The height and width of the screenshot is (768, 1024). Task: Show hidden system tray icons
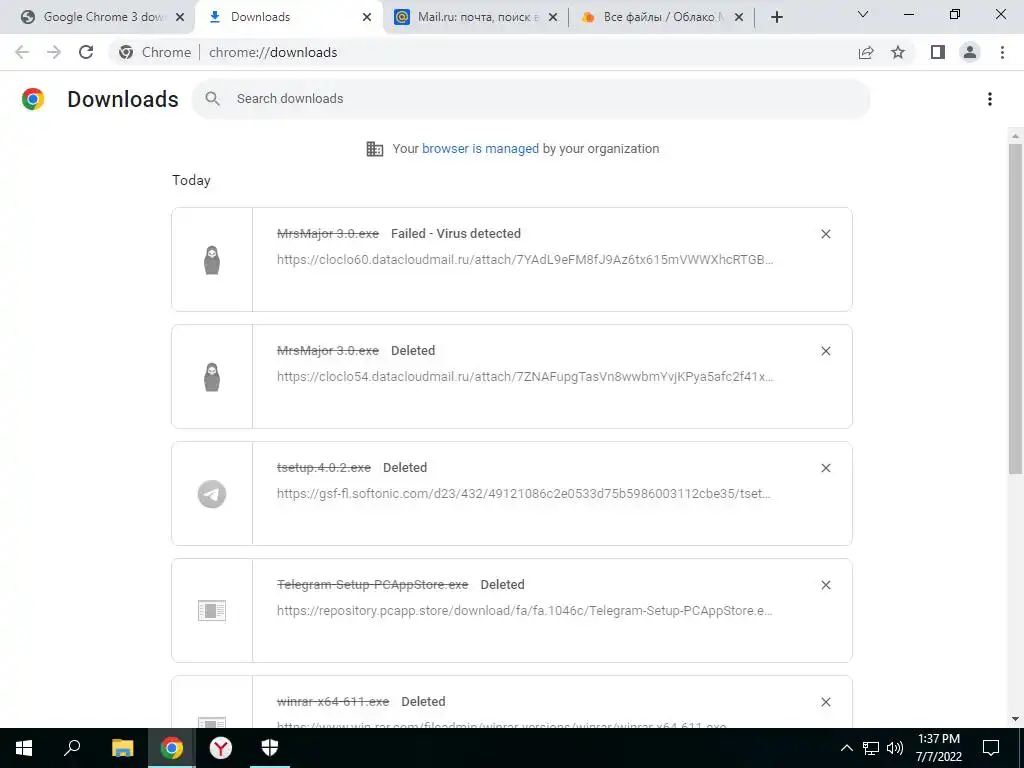pyautogui.click(x=846, y=748)
